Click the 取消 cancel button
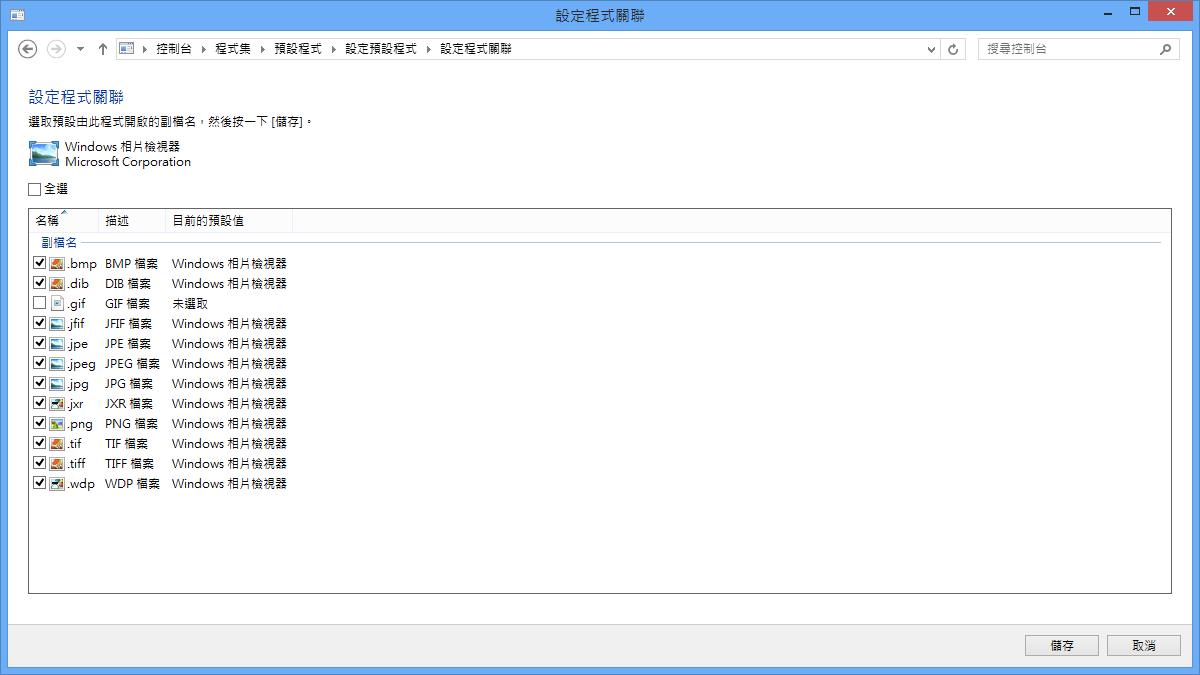Viewport: 1200px width, 675px height. (1144, 646)
